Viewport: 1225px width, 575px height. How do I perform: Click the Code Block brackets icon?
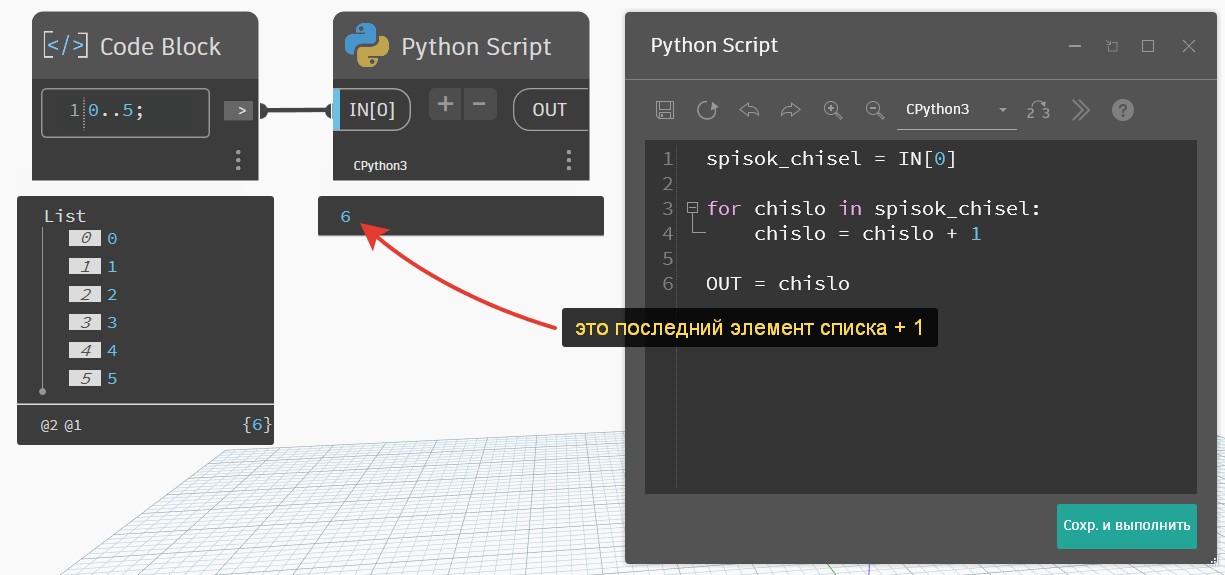pos(67,46)
